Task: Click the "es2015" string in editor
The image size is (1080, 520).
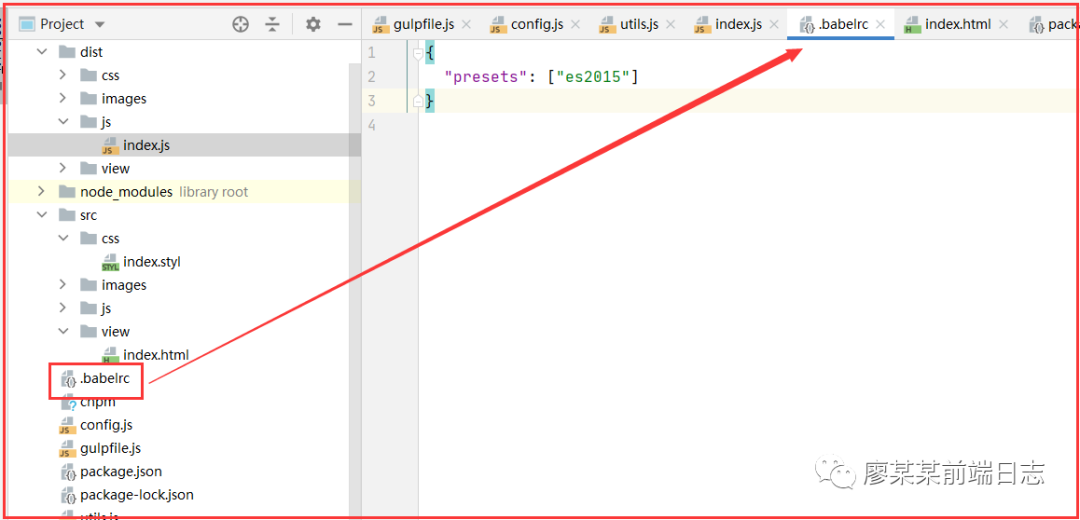Action: coord(593,76)
